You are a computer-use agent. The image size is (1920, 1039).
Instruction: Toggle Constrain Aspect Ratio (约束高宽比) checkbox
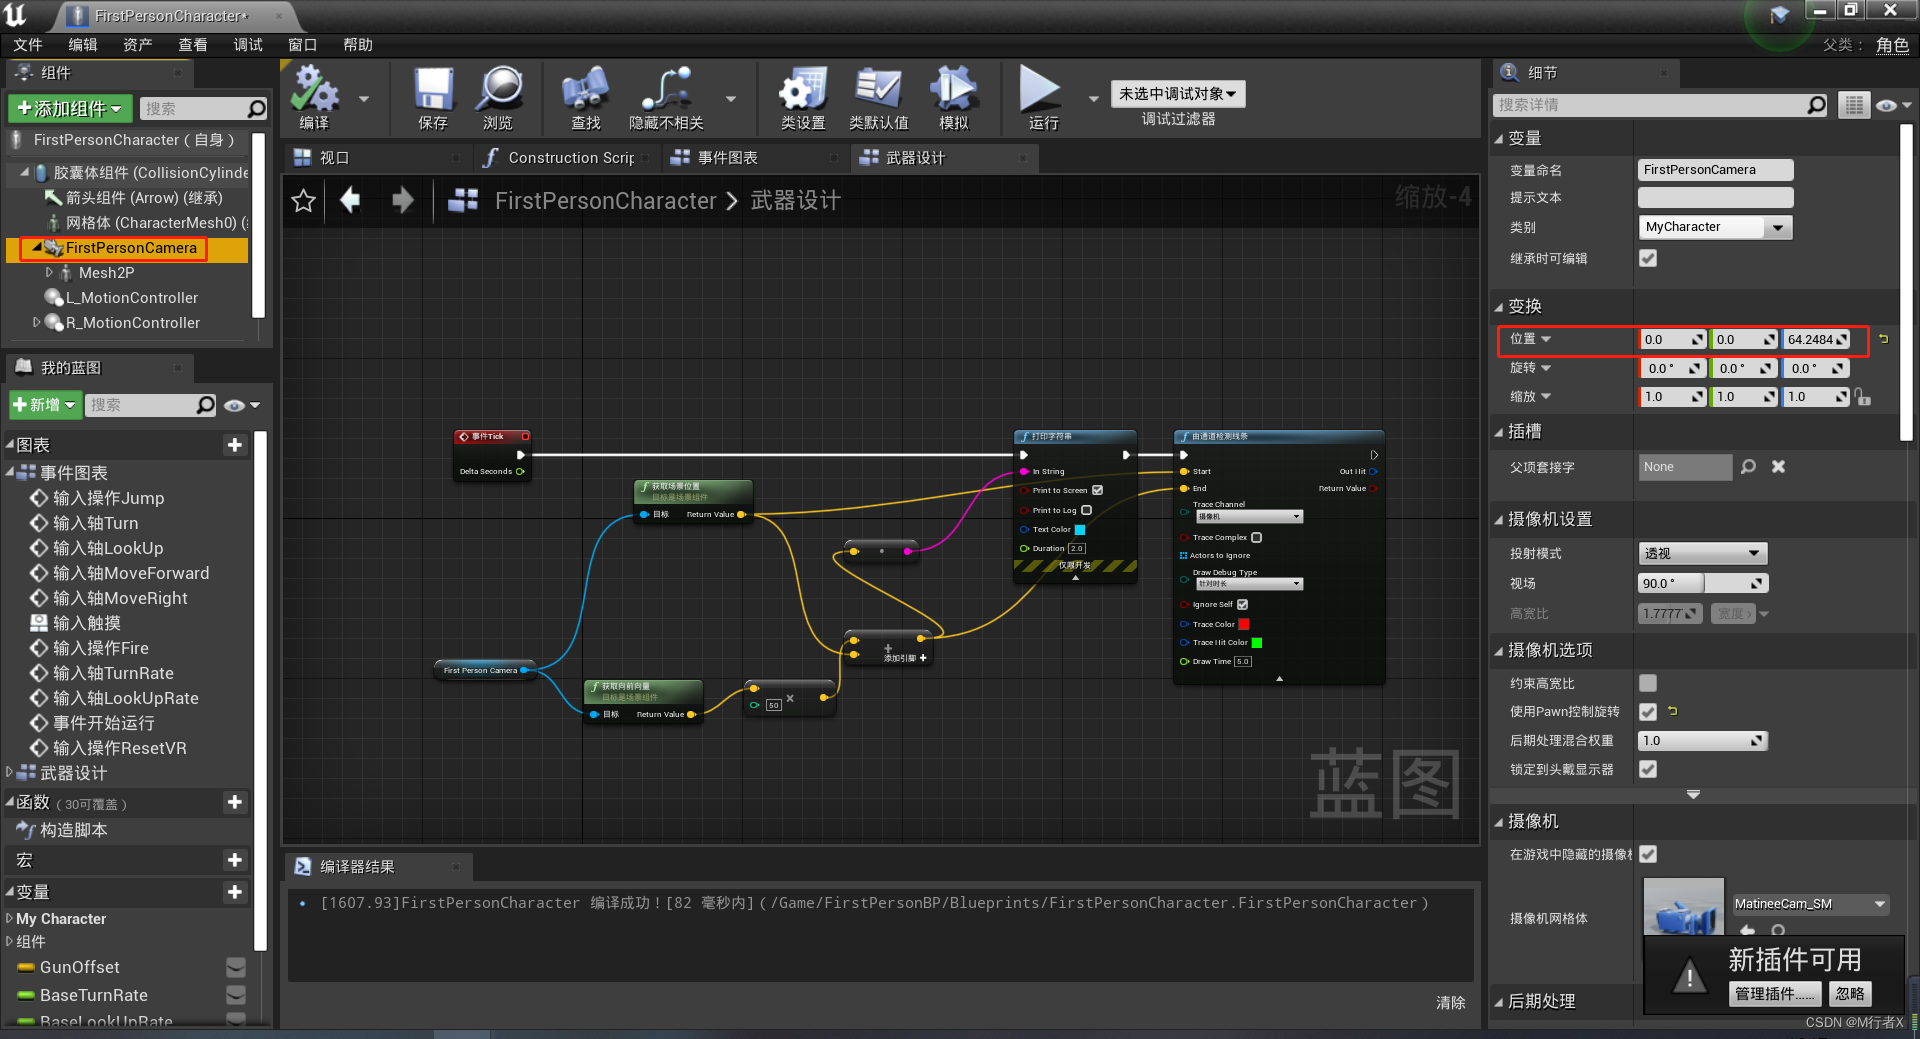tap(1648, 683)
